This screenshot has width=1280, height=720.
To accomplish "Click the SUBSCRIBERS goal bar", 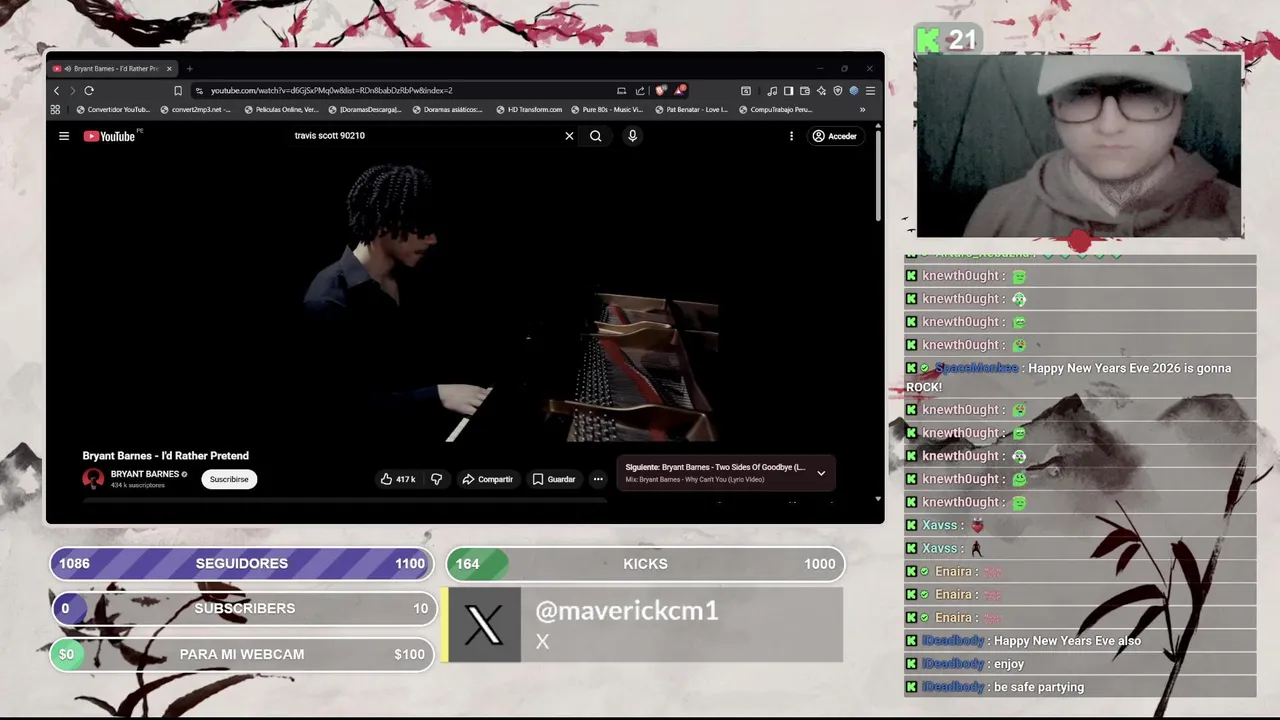I will click(242, 609).
